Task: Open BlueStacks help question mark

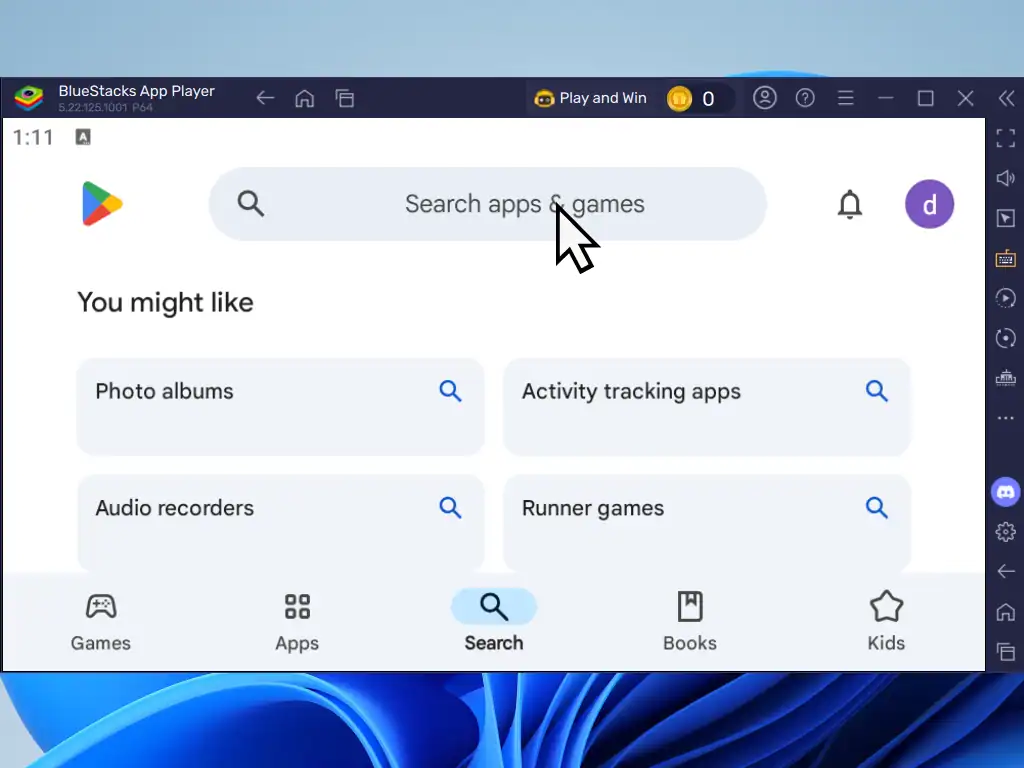Action: pos(805,98)
